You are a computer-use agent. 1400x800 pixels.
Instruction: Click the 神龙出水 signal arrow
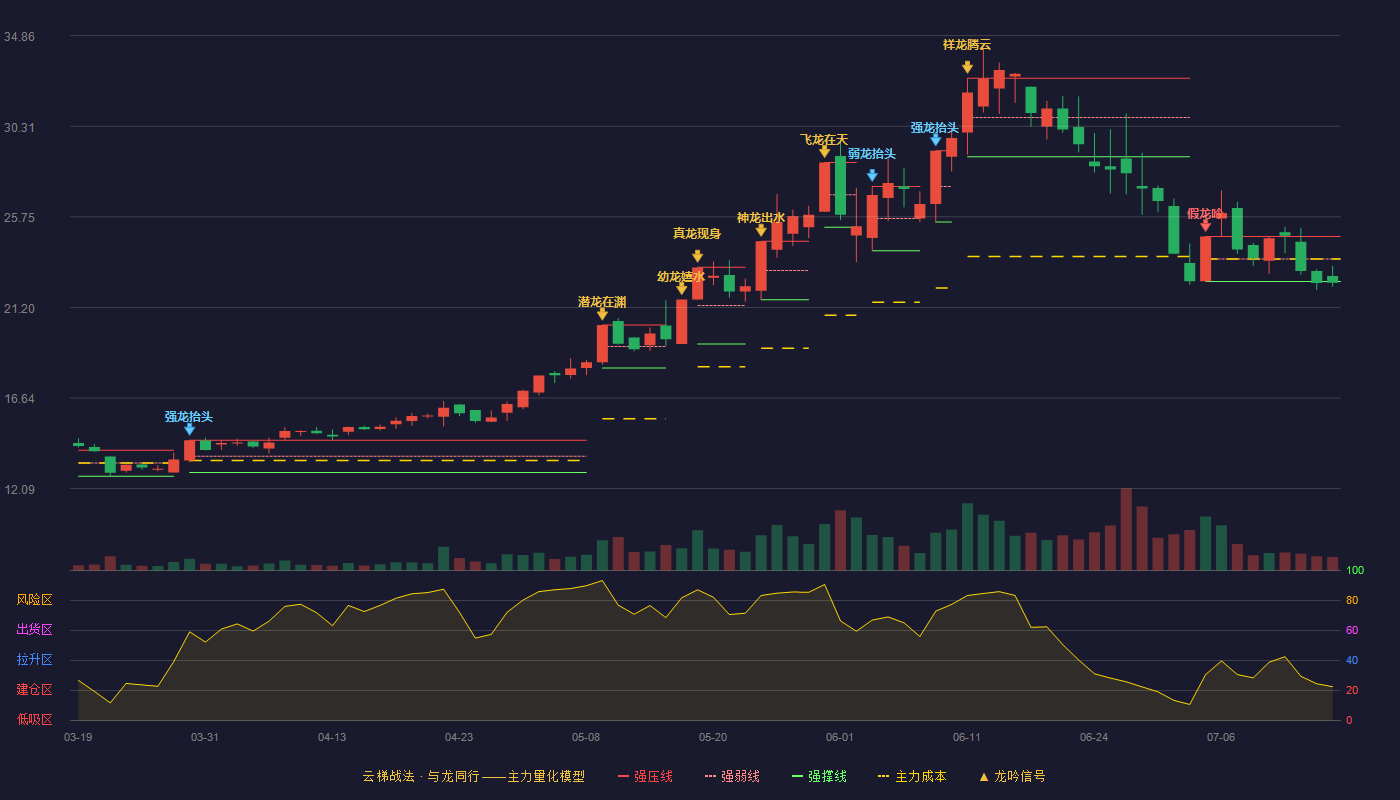coord(761,231)
